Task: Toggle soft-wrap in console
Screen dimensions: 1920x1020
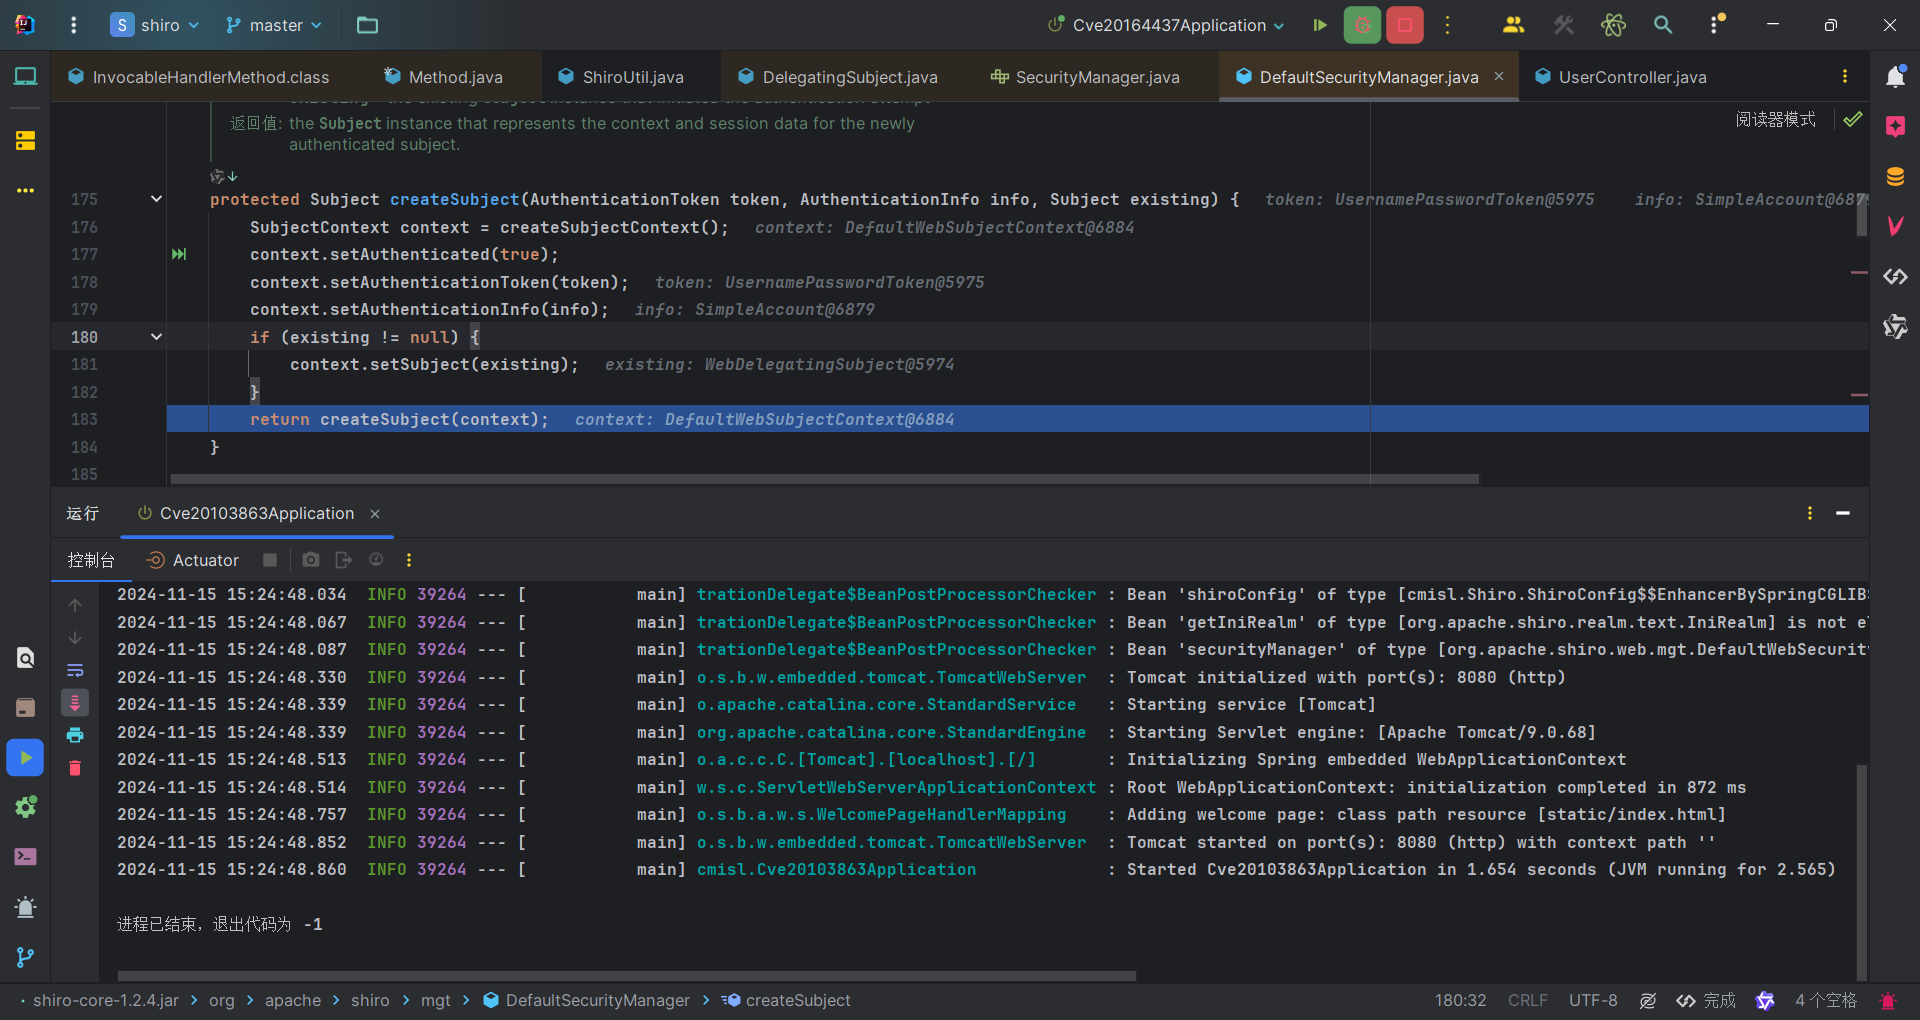Action: [75, 670]
